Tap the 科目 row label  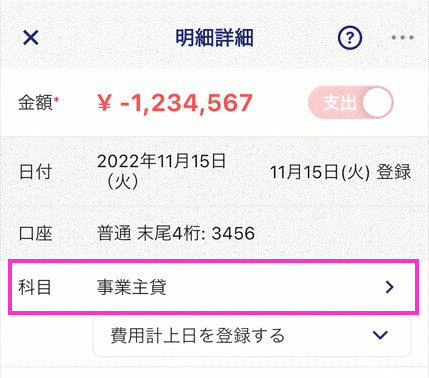[x=35, y=287]
